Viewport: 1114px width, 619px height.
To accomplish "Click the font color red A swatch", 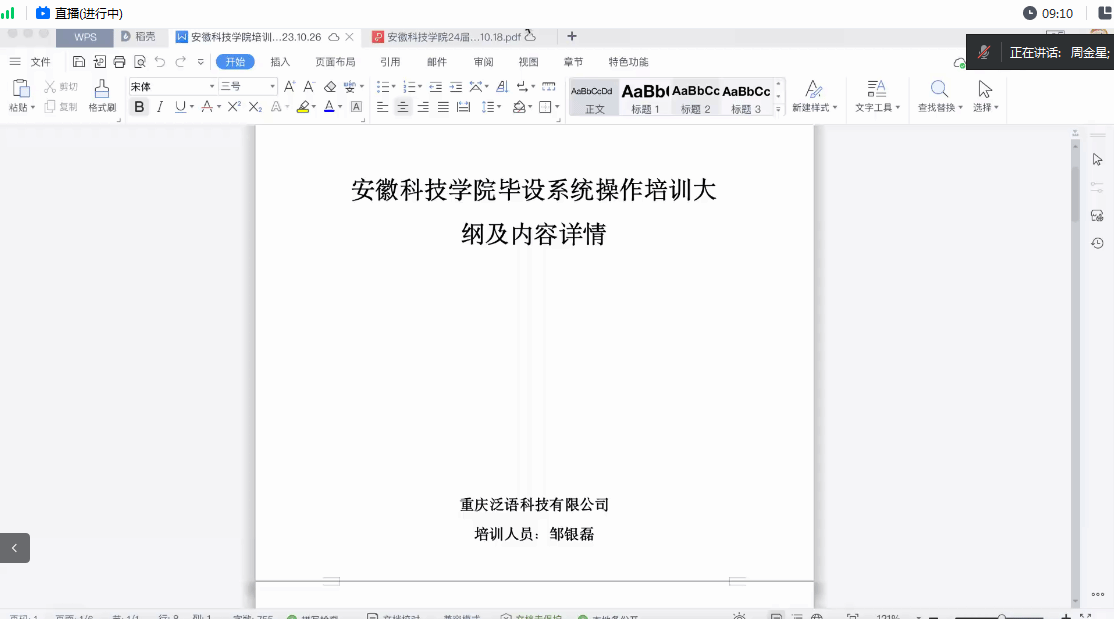I will click(328, 107).
